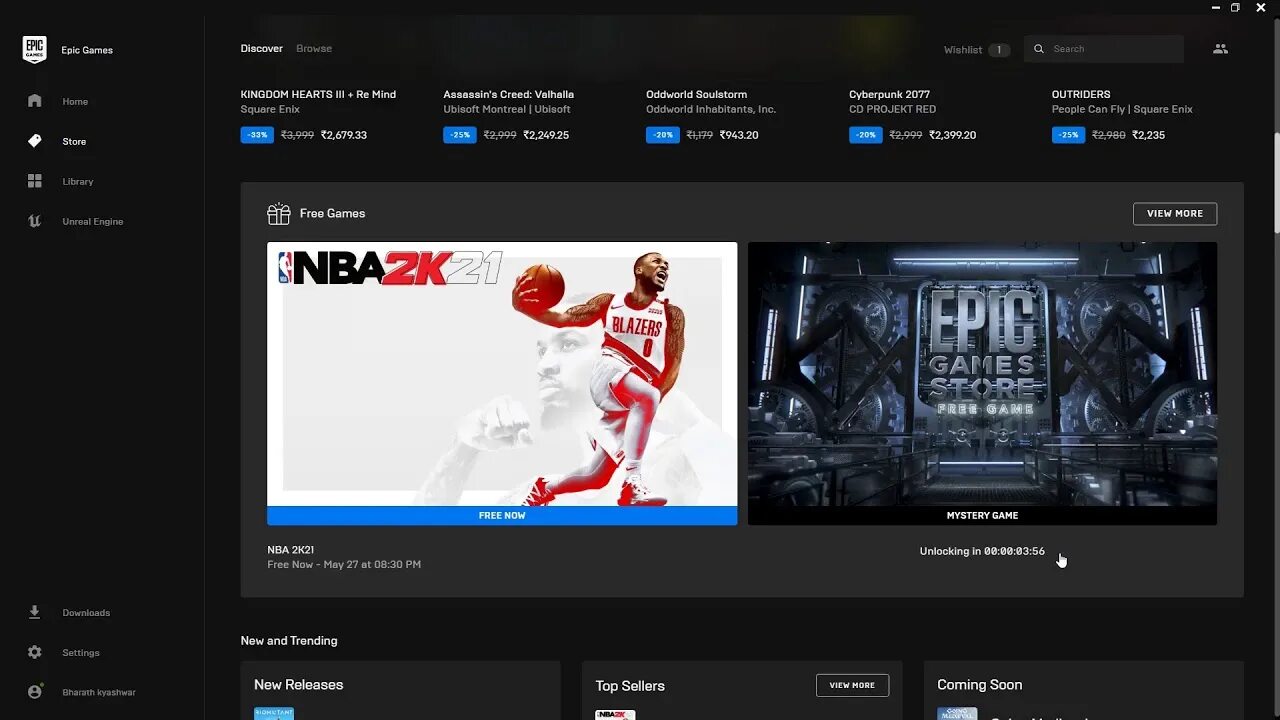Click the Free Now banner for NBA 2K21
Image resolution: width=1280 pixels, height=720 pixels.
coord(502,516)
